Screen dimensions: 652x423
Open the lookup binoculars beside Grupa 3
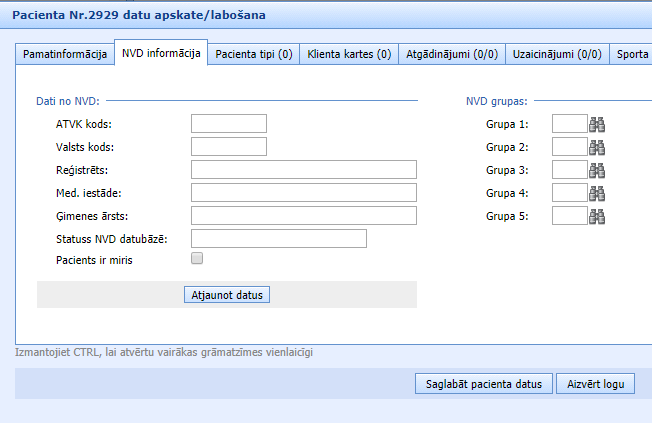pos(598,170)
